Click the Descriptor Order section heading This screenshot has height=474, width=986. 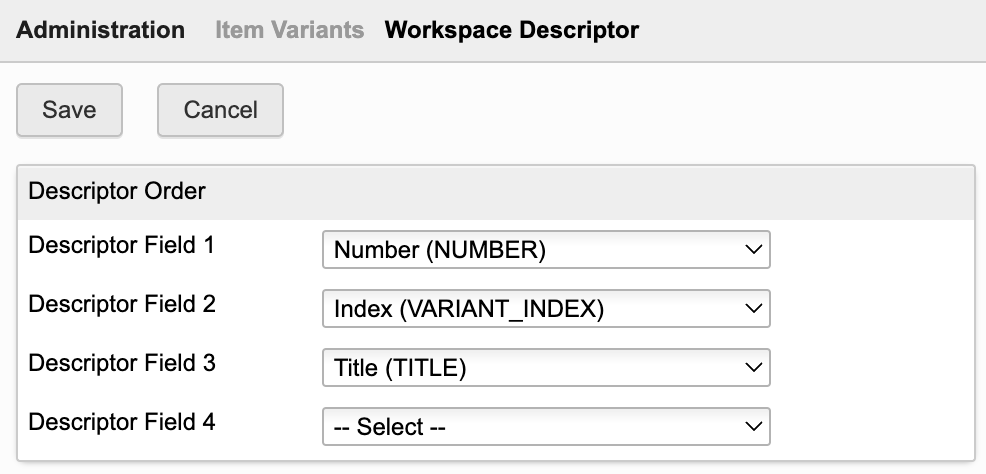[117, 191]
